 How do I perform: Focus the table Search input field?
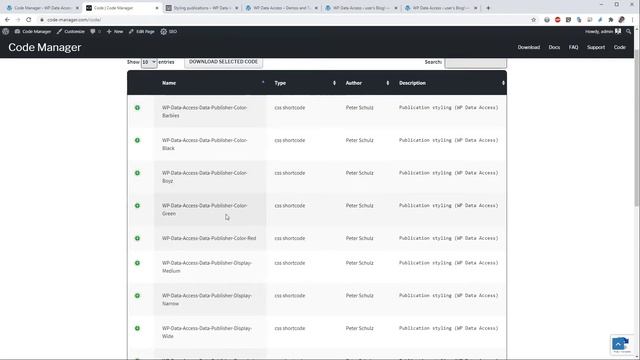(475, 62)
